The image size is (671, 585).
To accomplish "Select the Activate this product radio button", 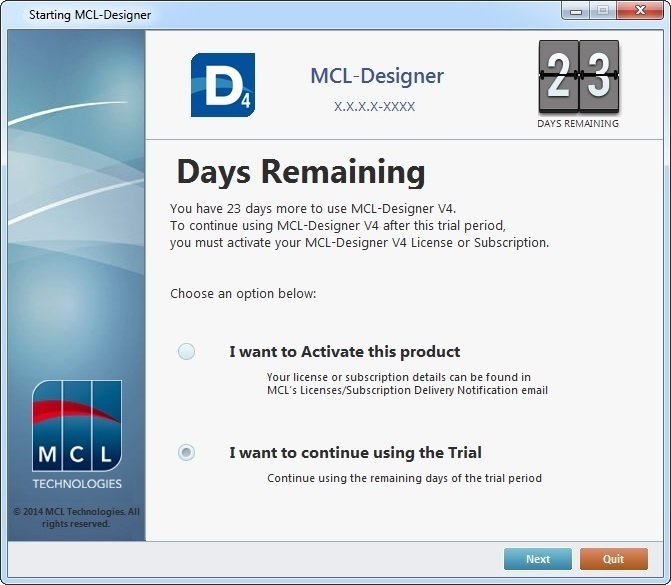I will [187, 351].
